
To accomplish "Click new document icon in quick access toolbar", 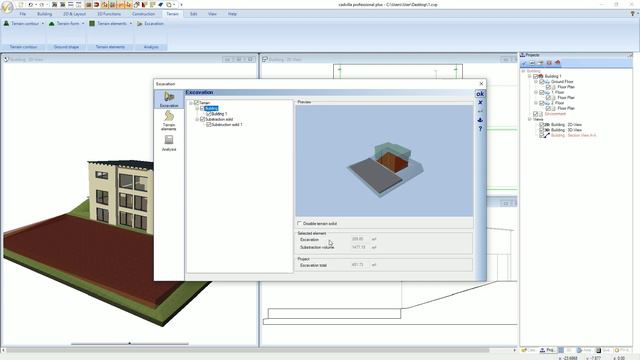I will coord(21,4).
